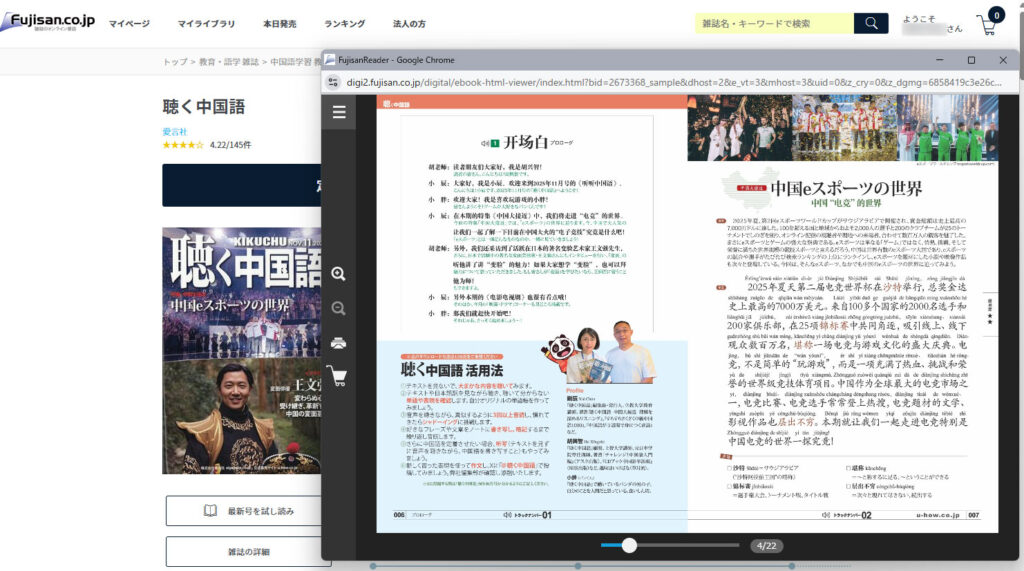This screenshot has width=1024, height=571.
Task: Open マイライブラリ in top navigation
Action: click(x=207, y=23)
